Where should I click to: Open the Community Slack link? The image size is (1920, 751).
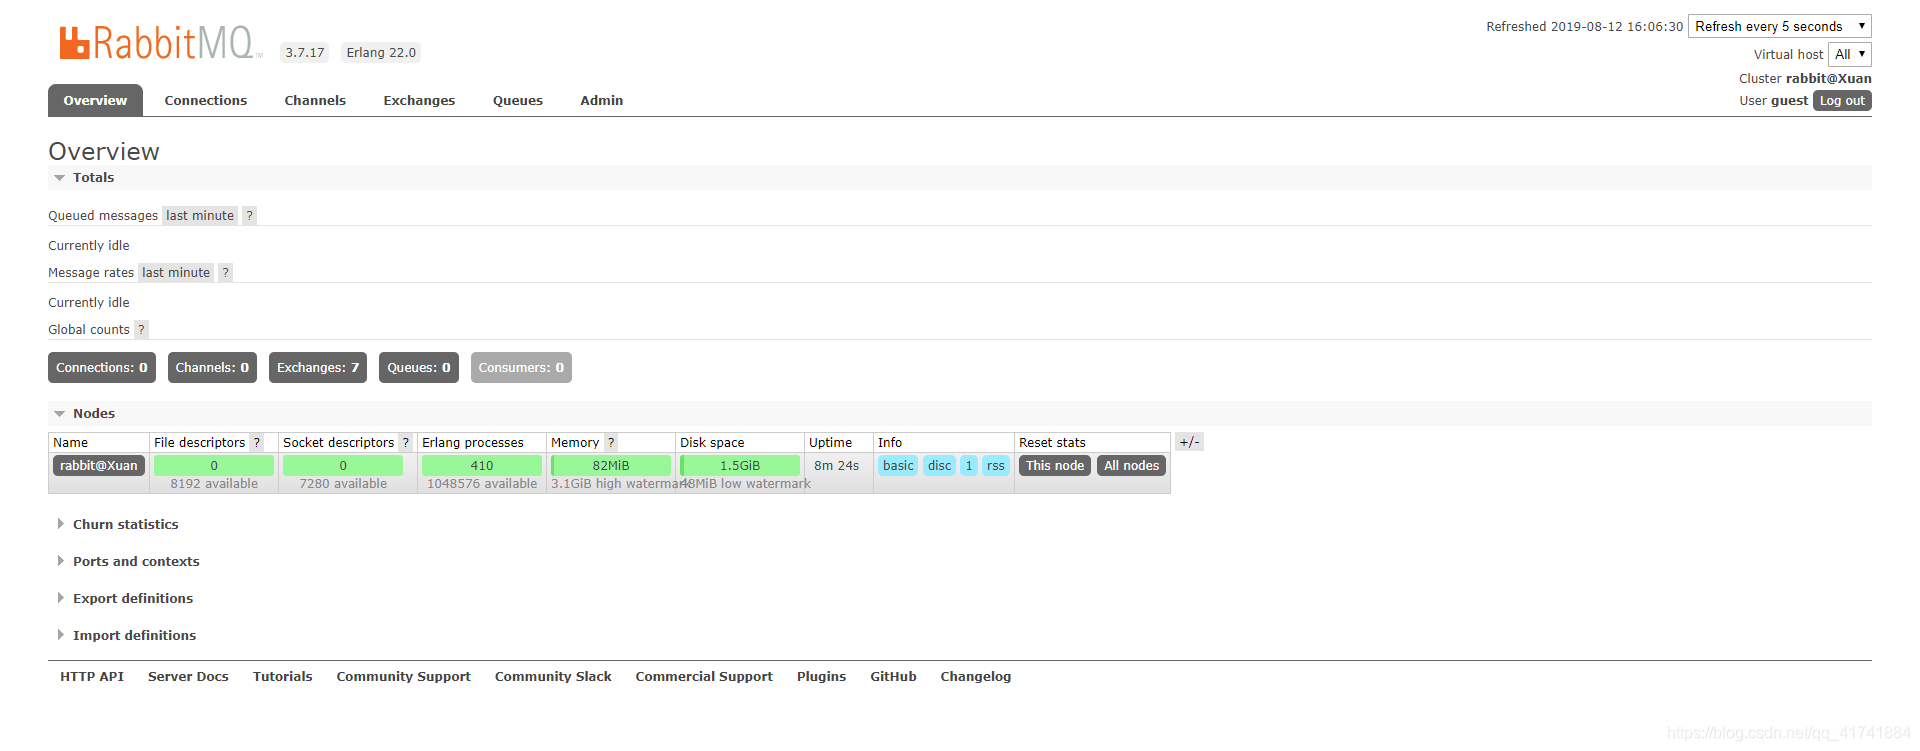point(553,676)
